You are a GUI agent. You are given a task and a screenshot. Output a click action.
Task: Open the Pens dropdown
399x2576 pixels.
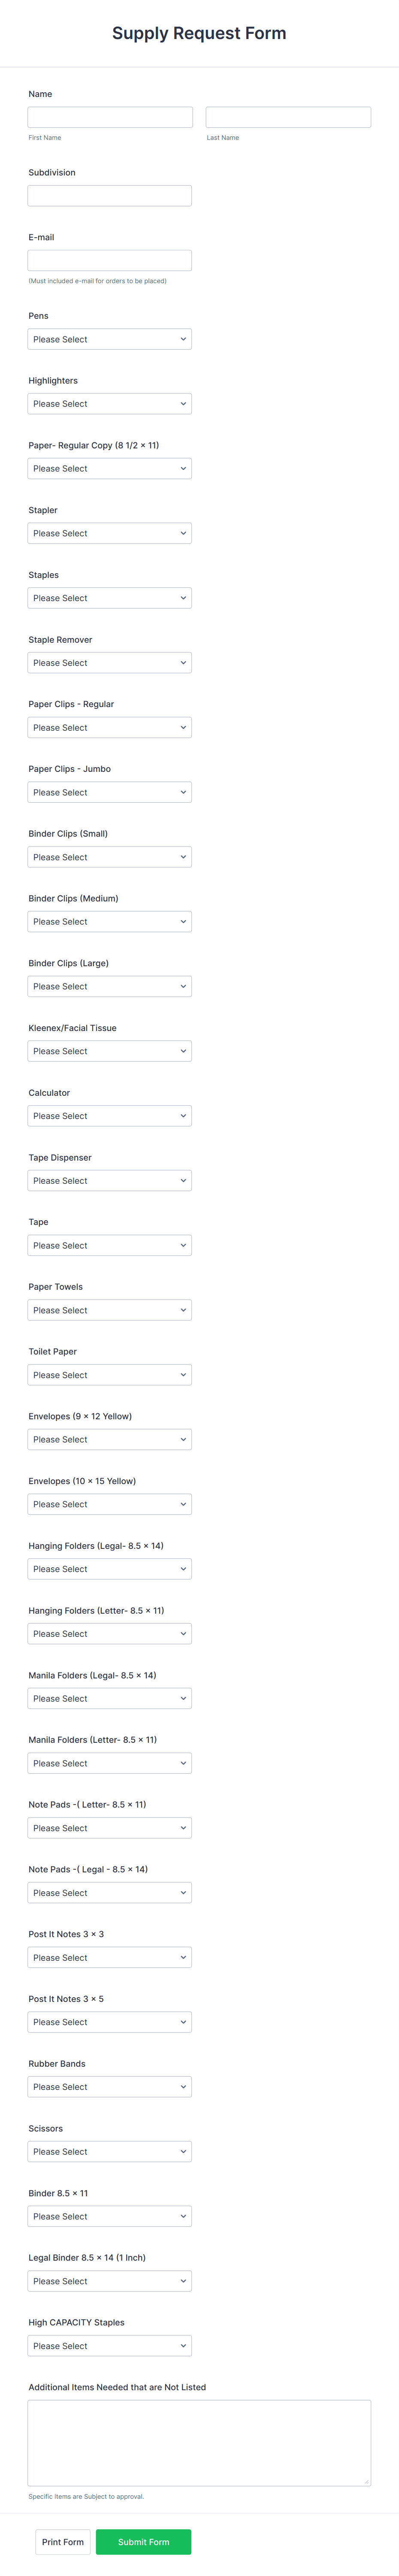[x=110, y=339]
